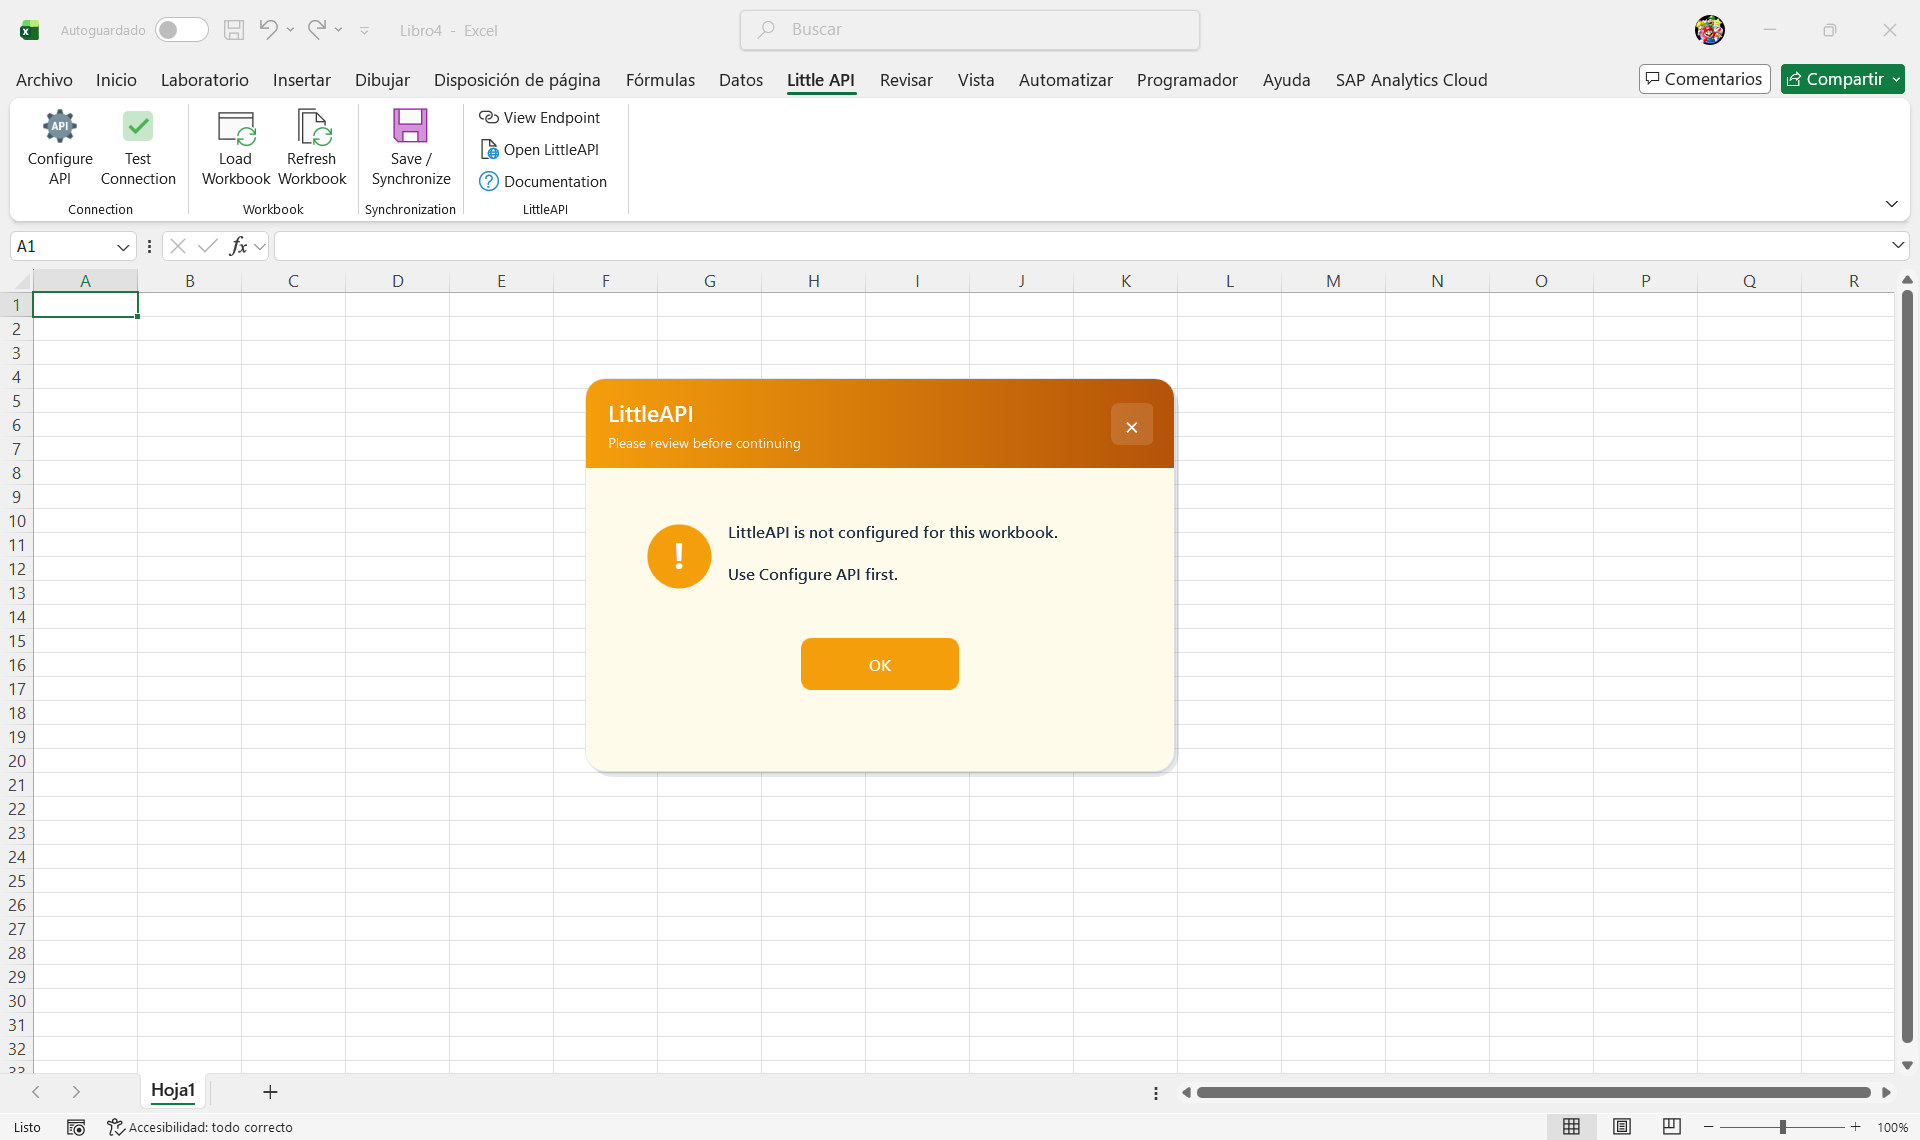The image size is (1920, 1140).
Task: Switch to Normal view in status bar
Action: click(1572, 1127)
